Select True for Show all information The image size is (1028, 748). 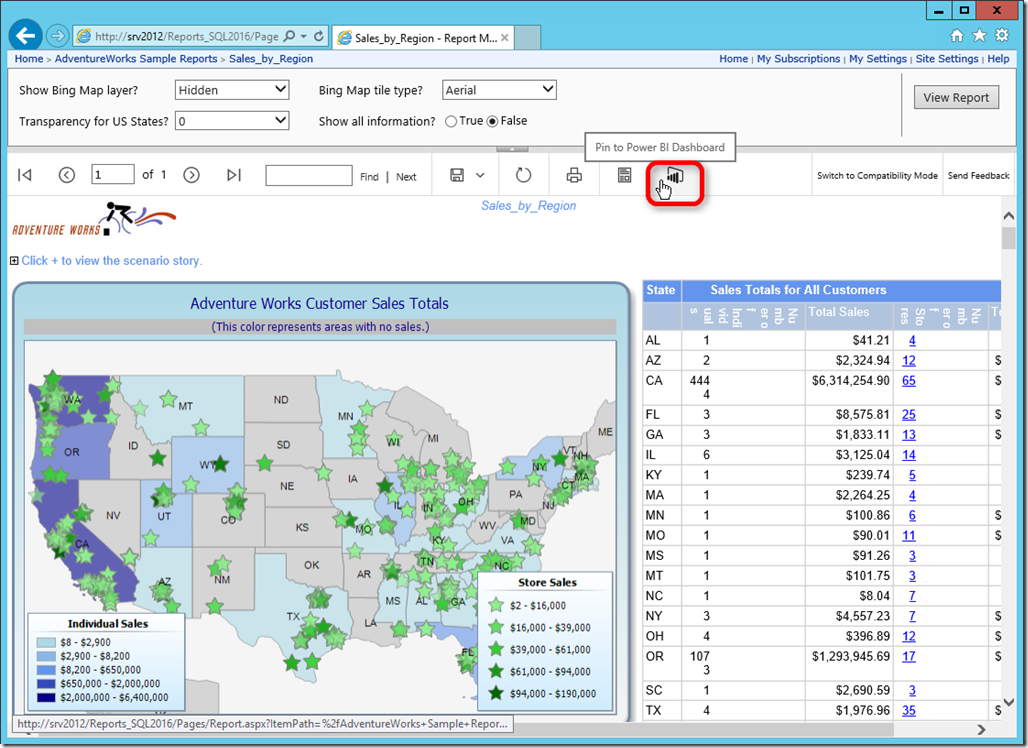click(x=450, y=121)
